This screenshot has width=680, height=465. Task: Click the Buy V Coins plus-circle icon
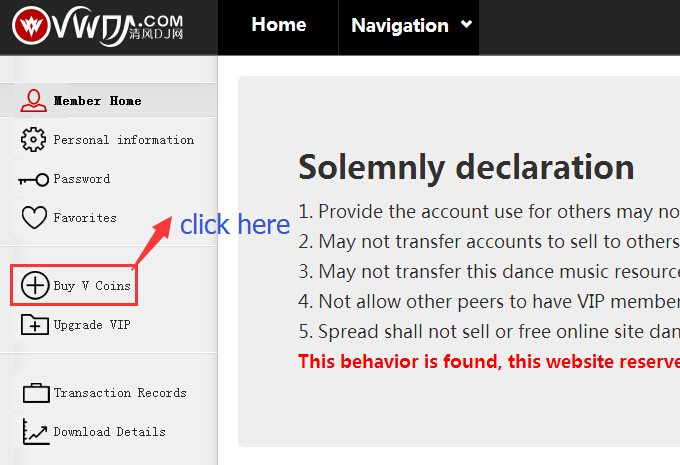tap(35, 285)
